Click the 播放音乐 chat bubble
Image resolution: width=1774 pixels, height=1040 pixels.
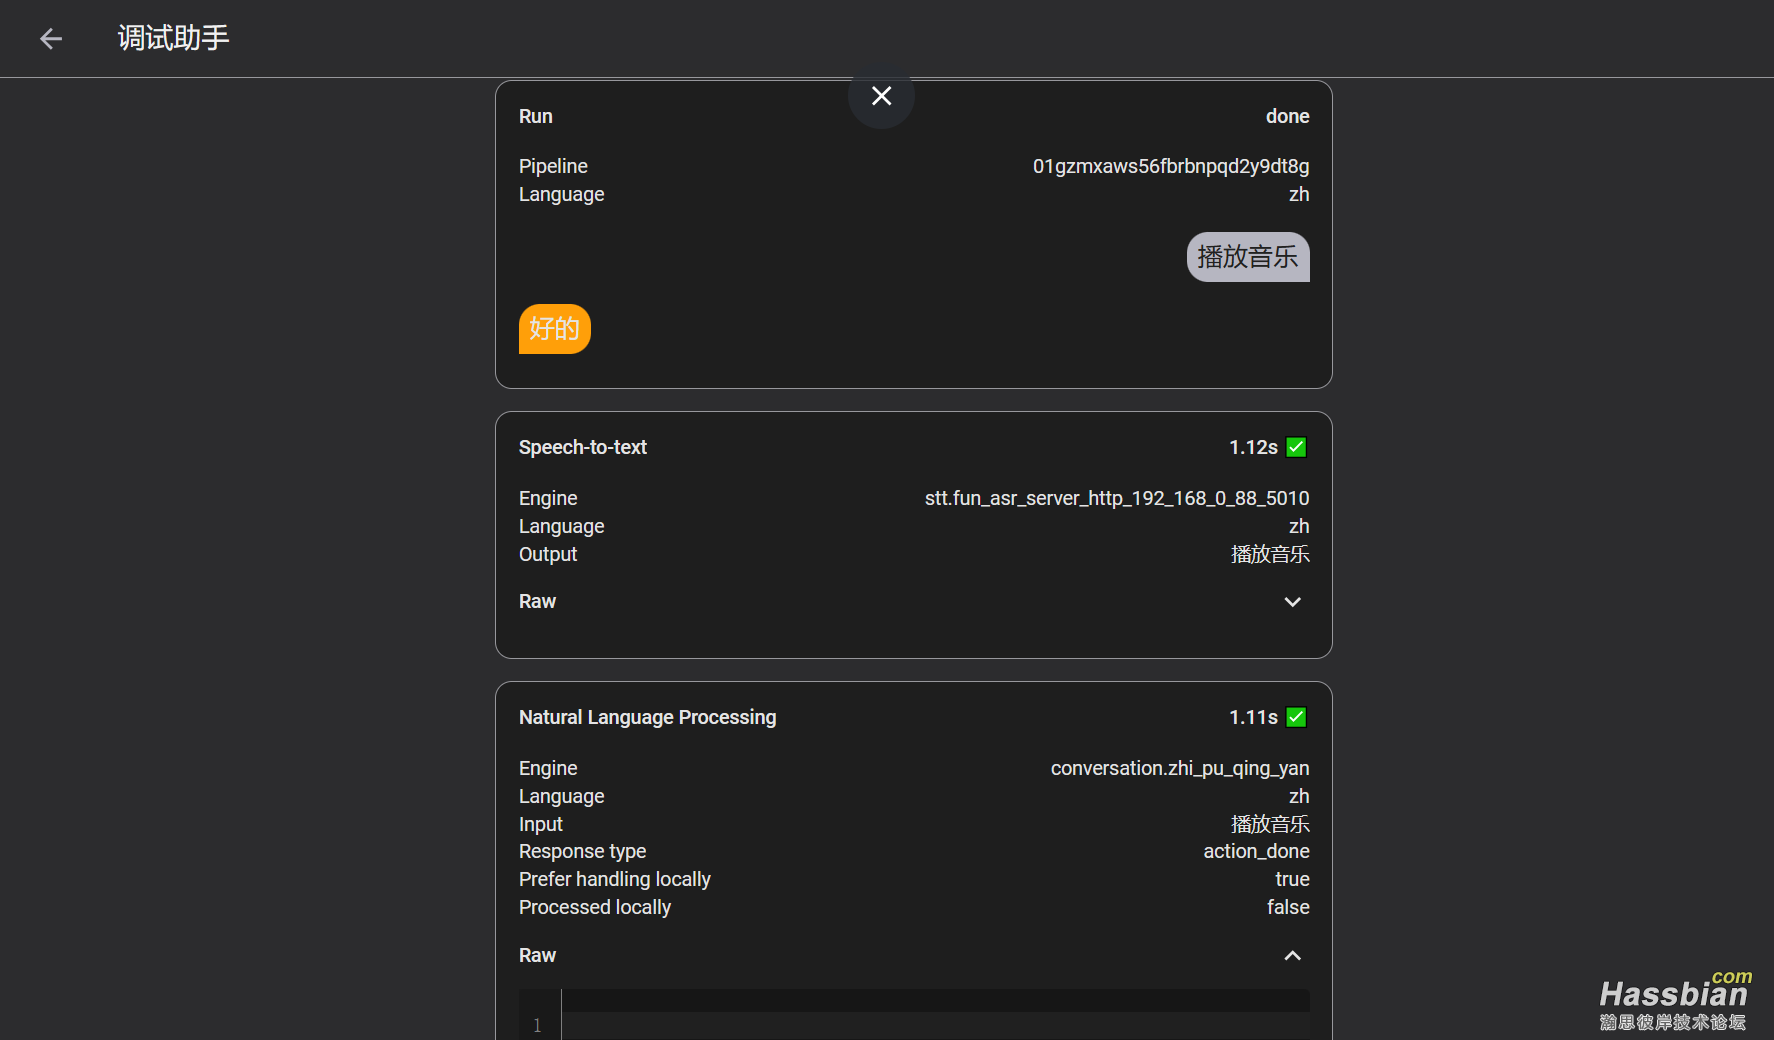[x=1248, y=257]
